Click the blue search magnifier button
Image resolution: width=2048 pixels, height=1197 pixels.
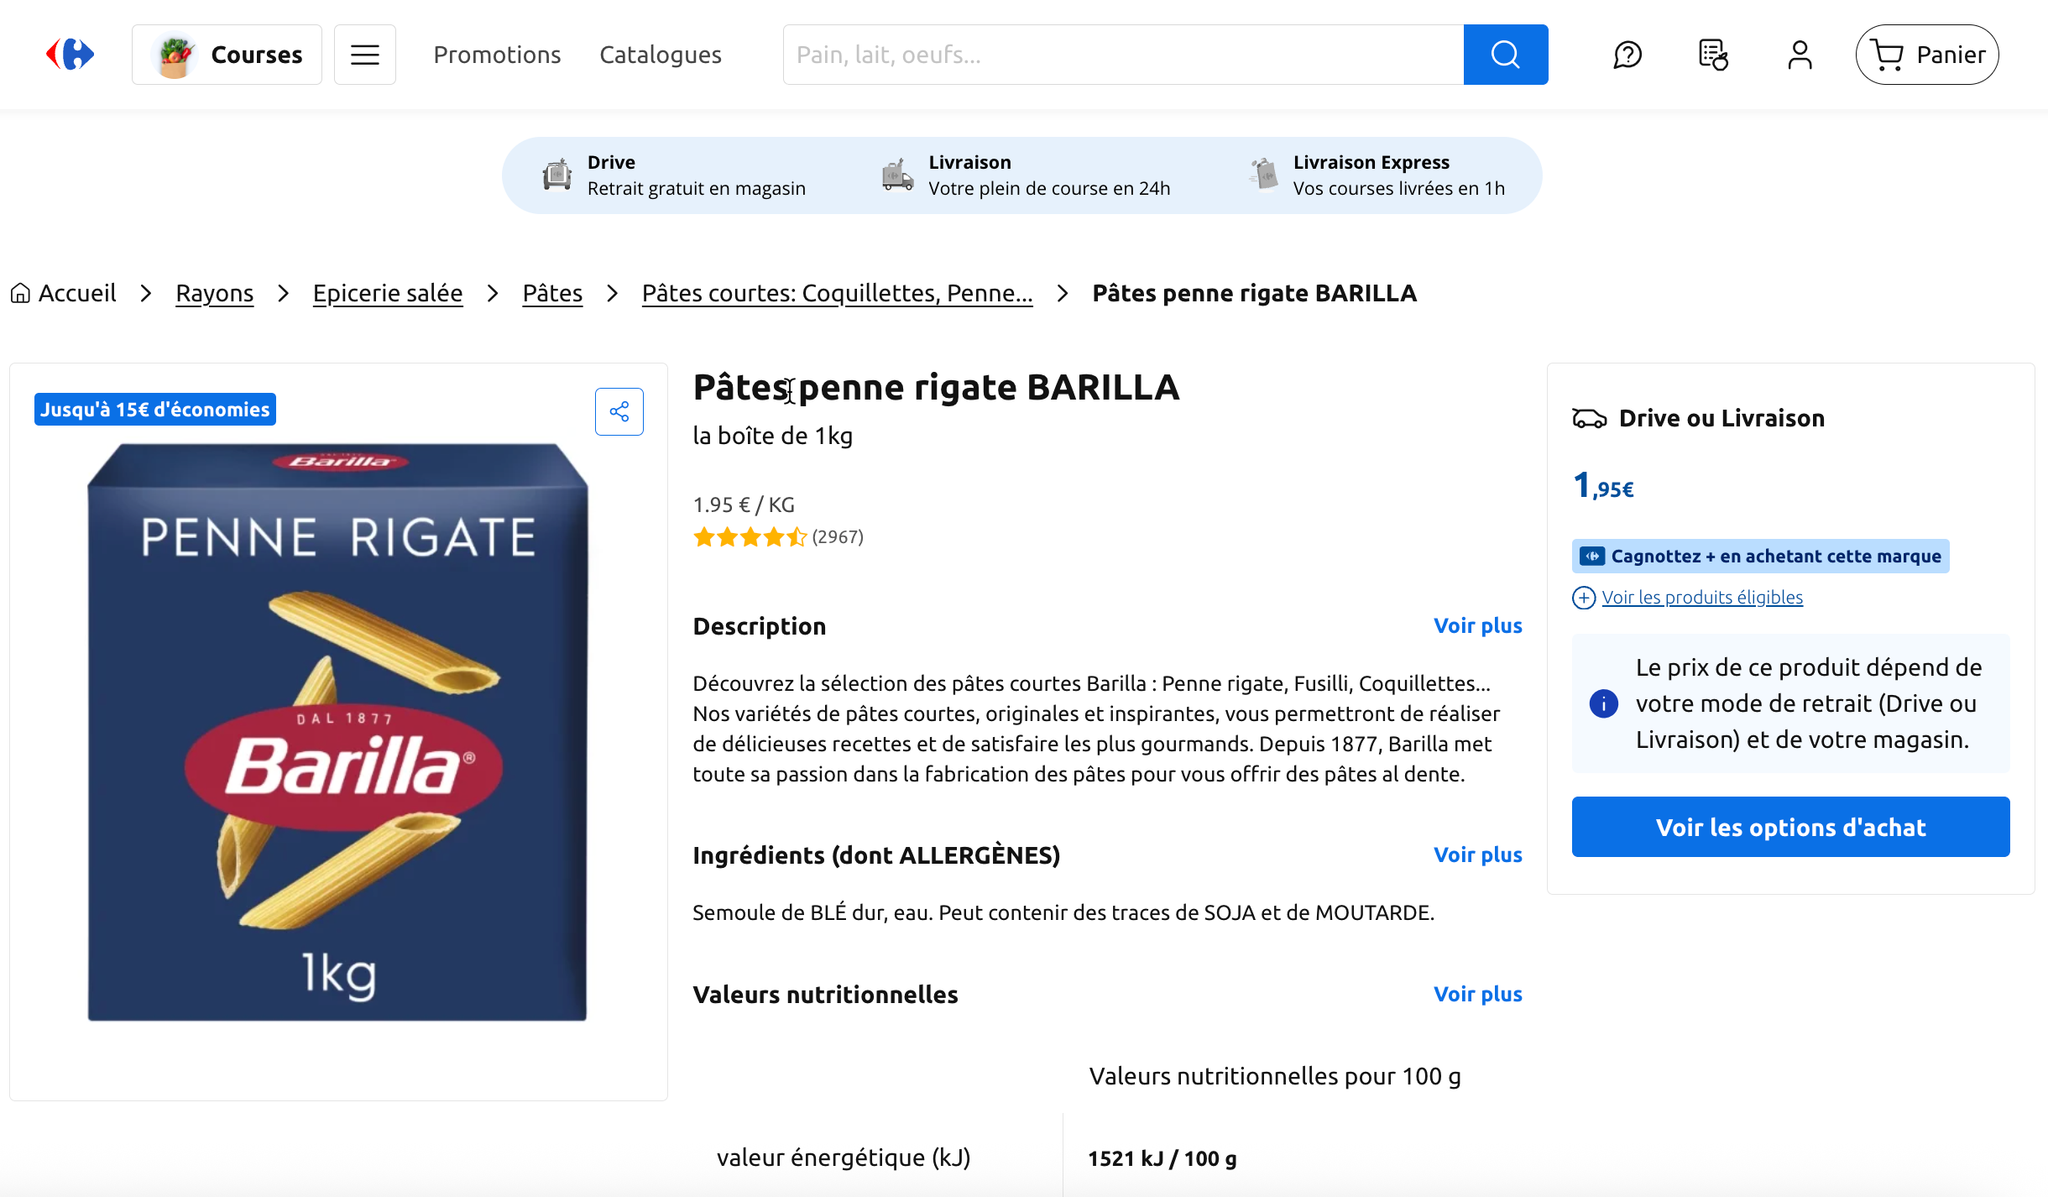tap(1505, 55)
